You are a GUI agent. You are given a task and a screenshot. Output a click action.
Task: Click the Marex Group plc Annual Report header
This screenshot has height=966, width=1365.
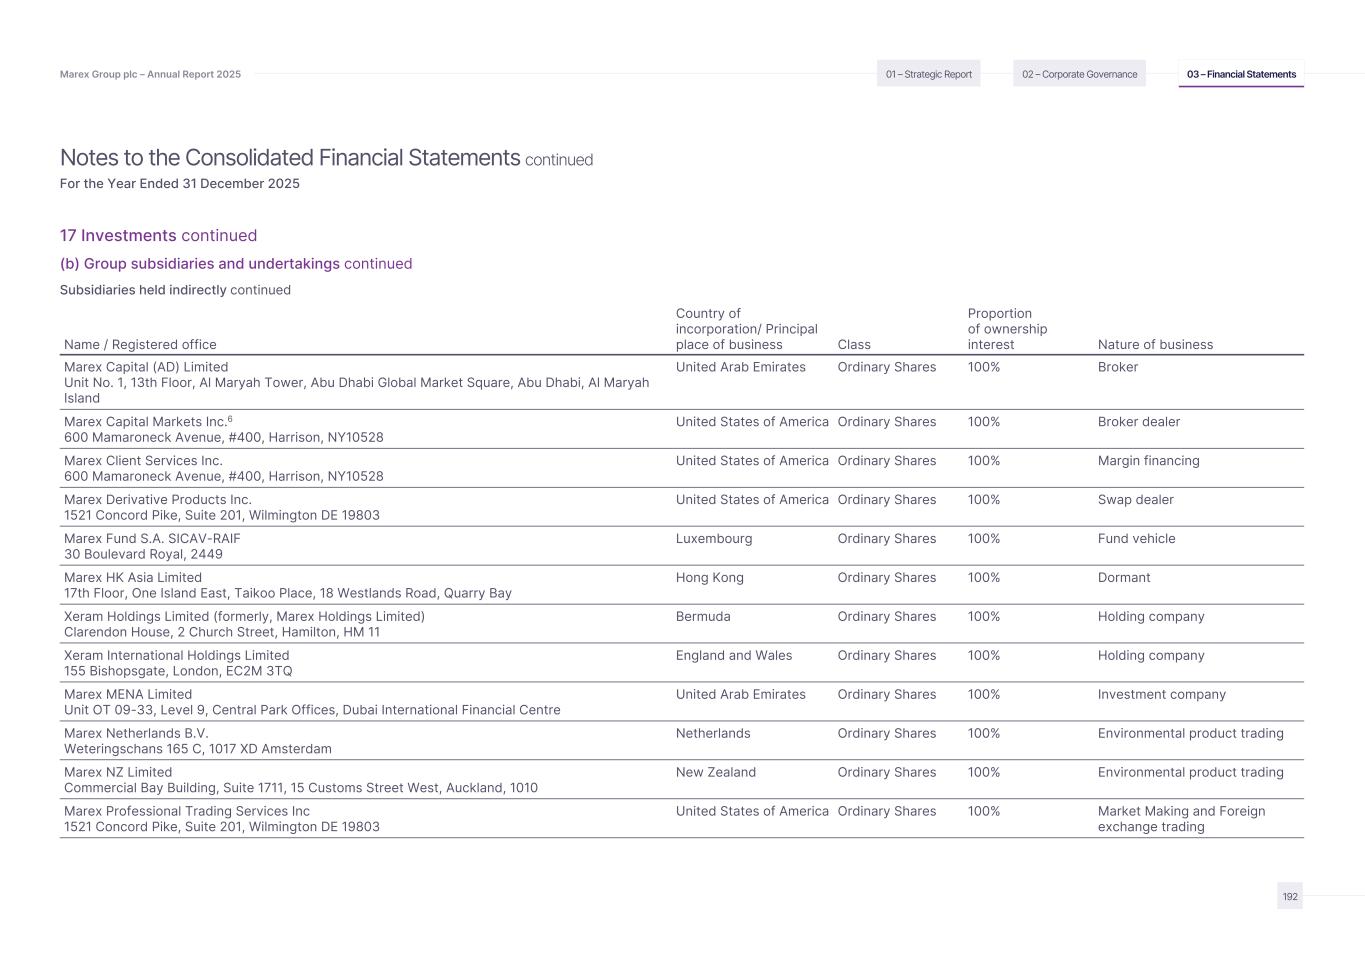tap(150, 74)
